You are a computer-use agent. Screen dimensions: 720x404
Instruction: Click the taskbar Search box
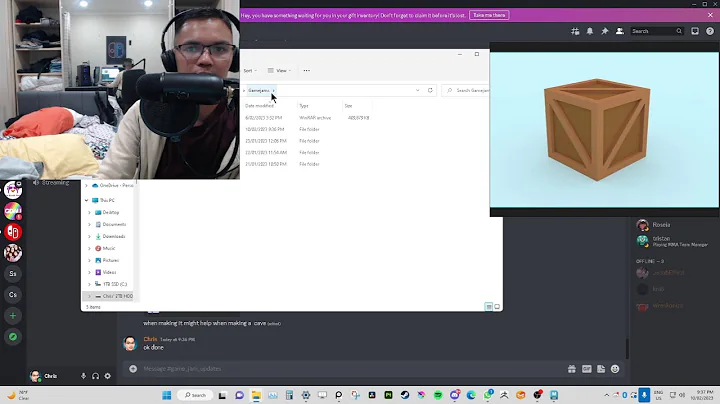click(195, 395)
